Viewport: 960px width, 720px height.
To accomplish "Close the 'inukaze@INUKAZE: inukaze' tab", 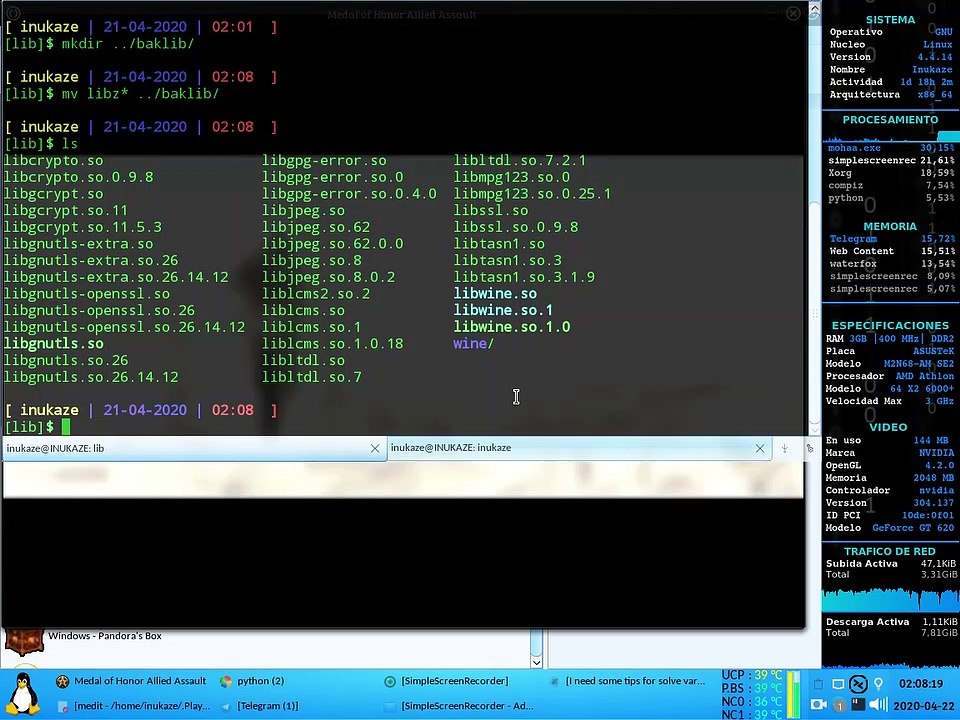I will [760, 448].
